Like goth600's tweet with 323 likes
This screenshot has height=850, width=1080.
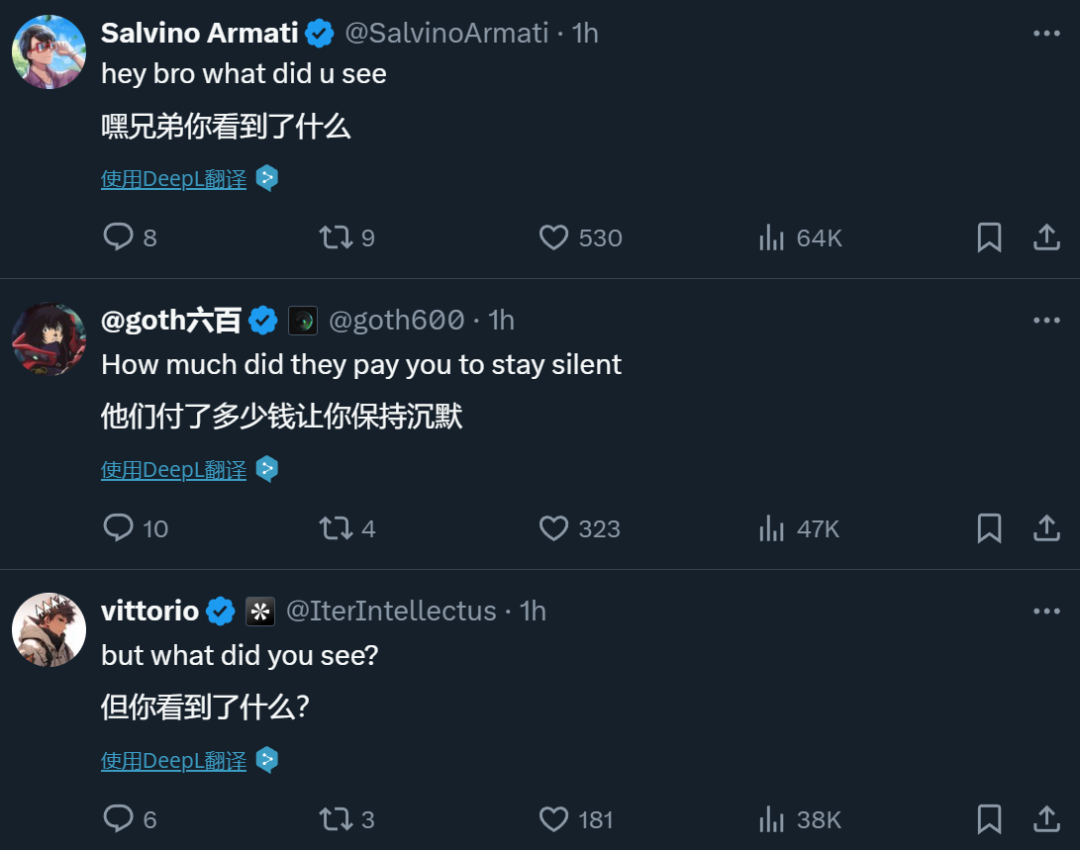pos(554,528)
